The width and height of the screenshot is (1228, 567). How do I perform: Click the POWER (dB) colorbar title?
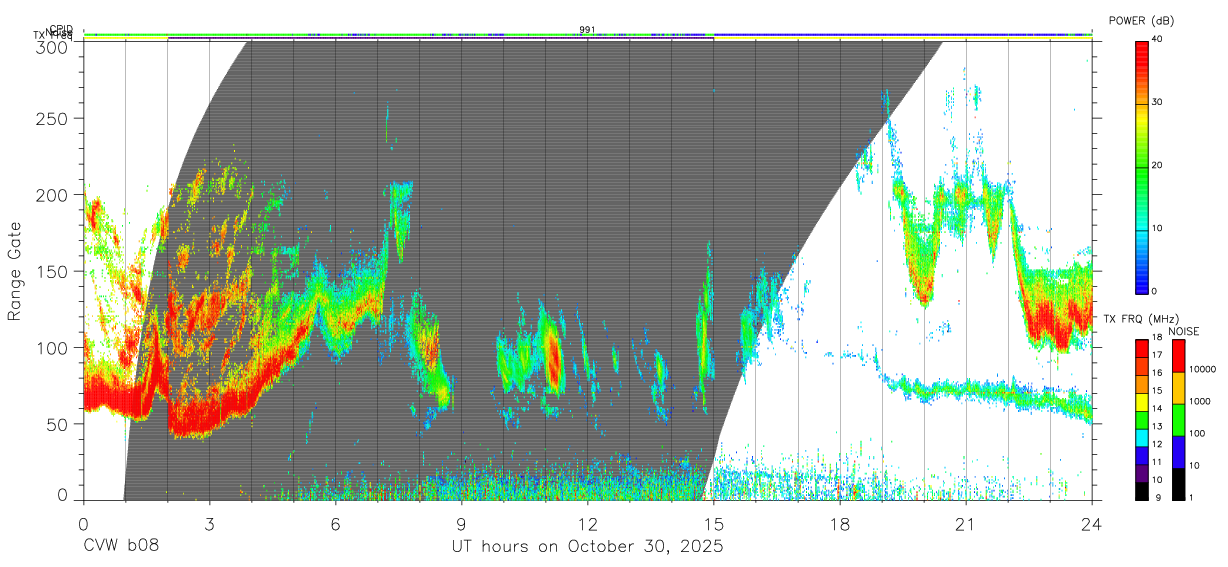pyautogui.click(x=1142, y=20)
